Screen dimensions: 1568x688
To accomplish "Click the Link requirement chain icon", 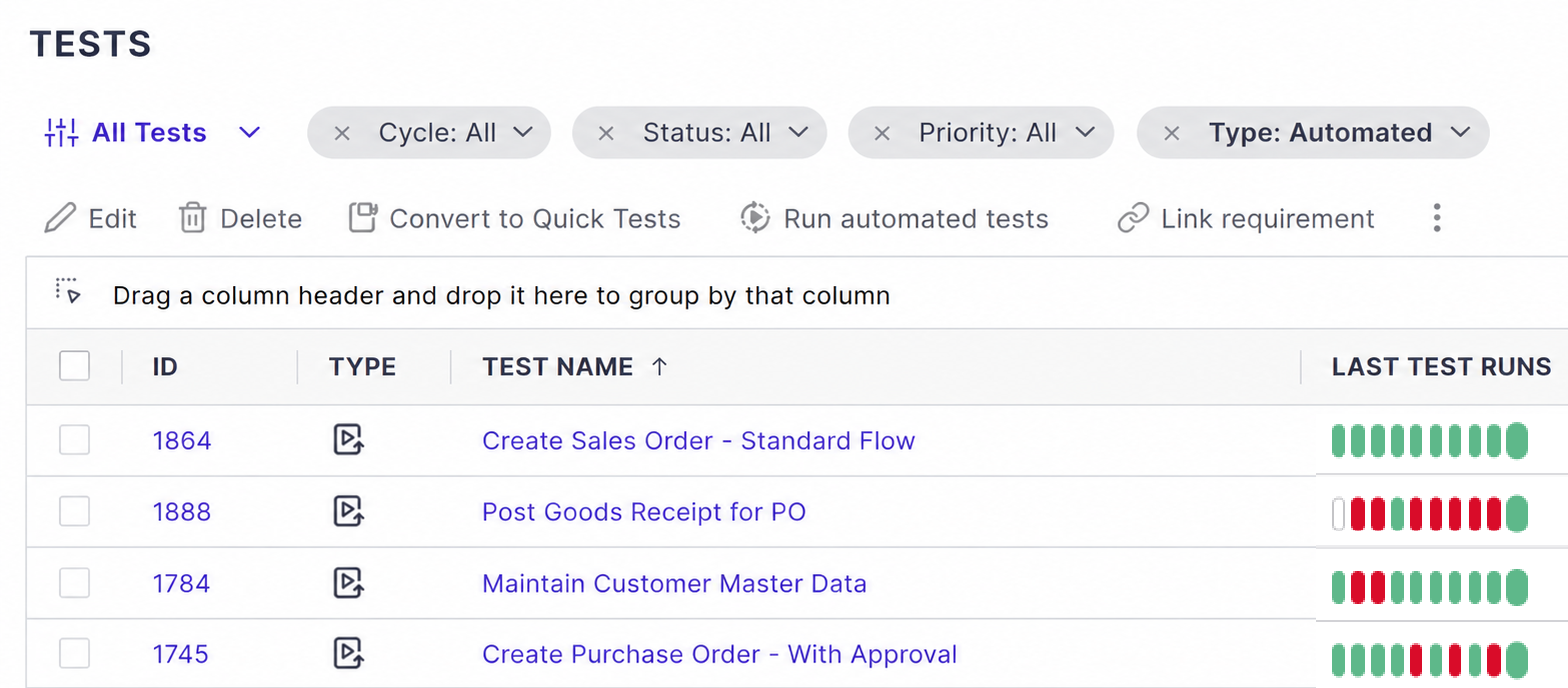I will point(1133,218).
